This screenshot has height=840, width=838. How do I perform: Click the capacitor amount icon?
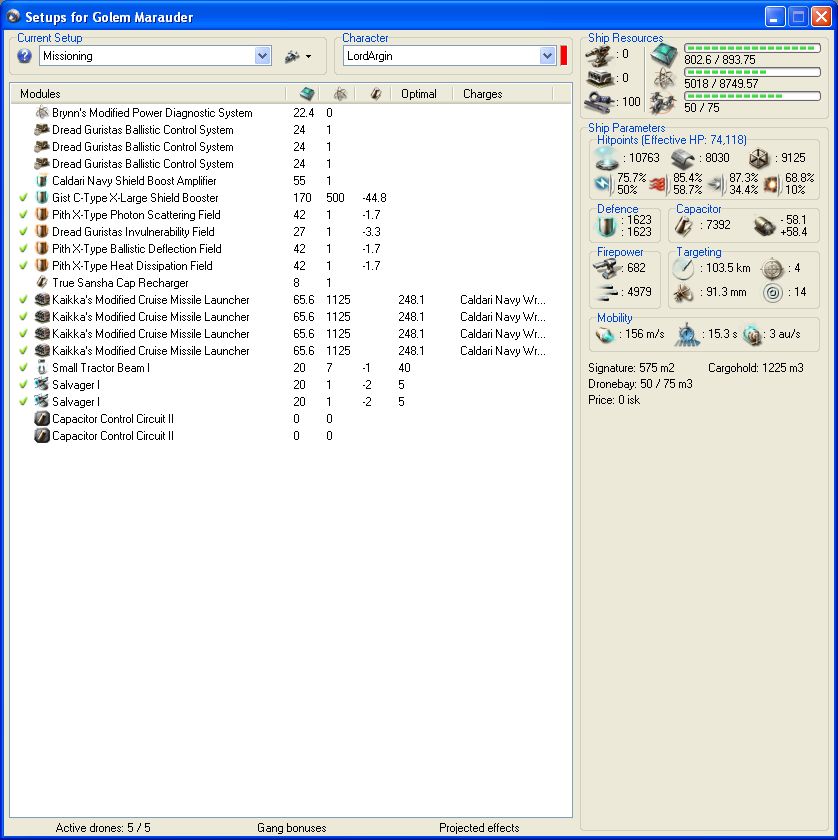pos(684,226)
